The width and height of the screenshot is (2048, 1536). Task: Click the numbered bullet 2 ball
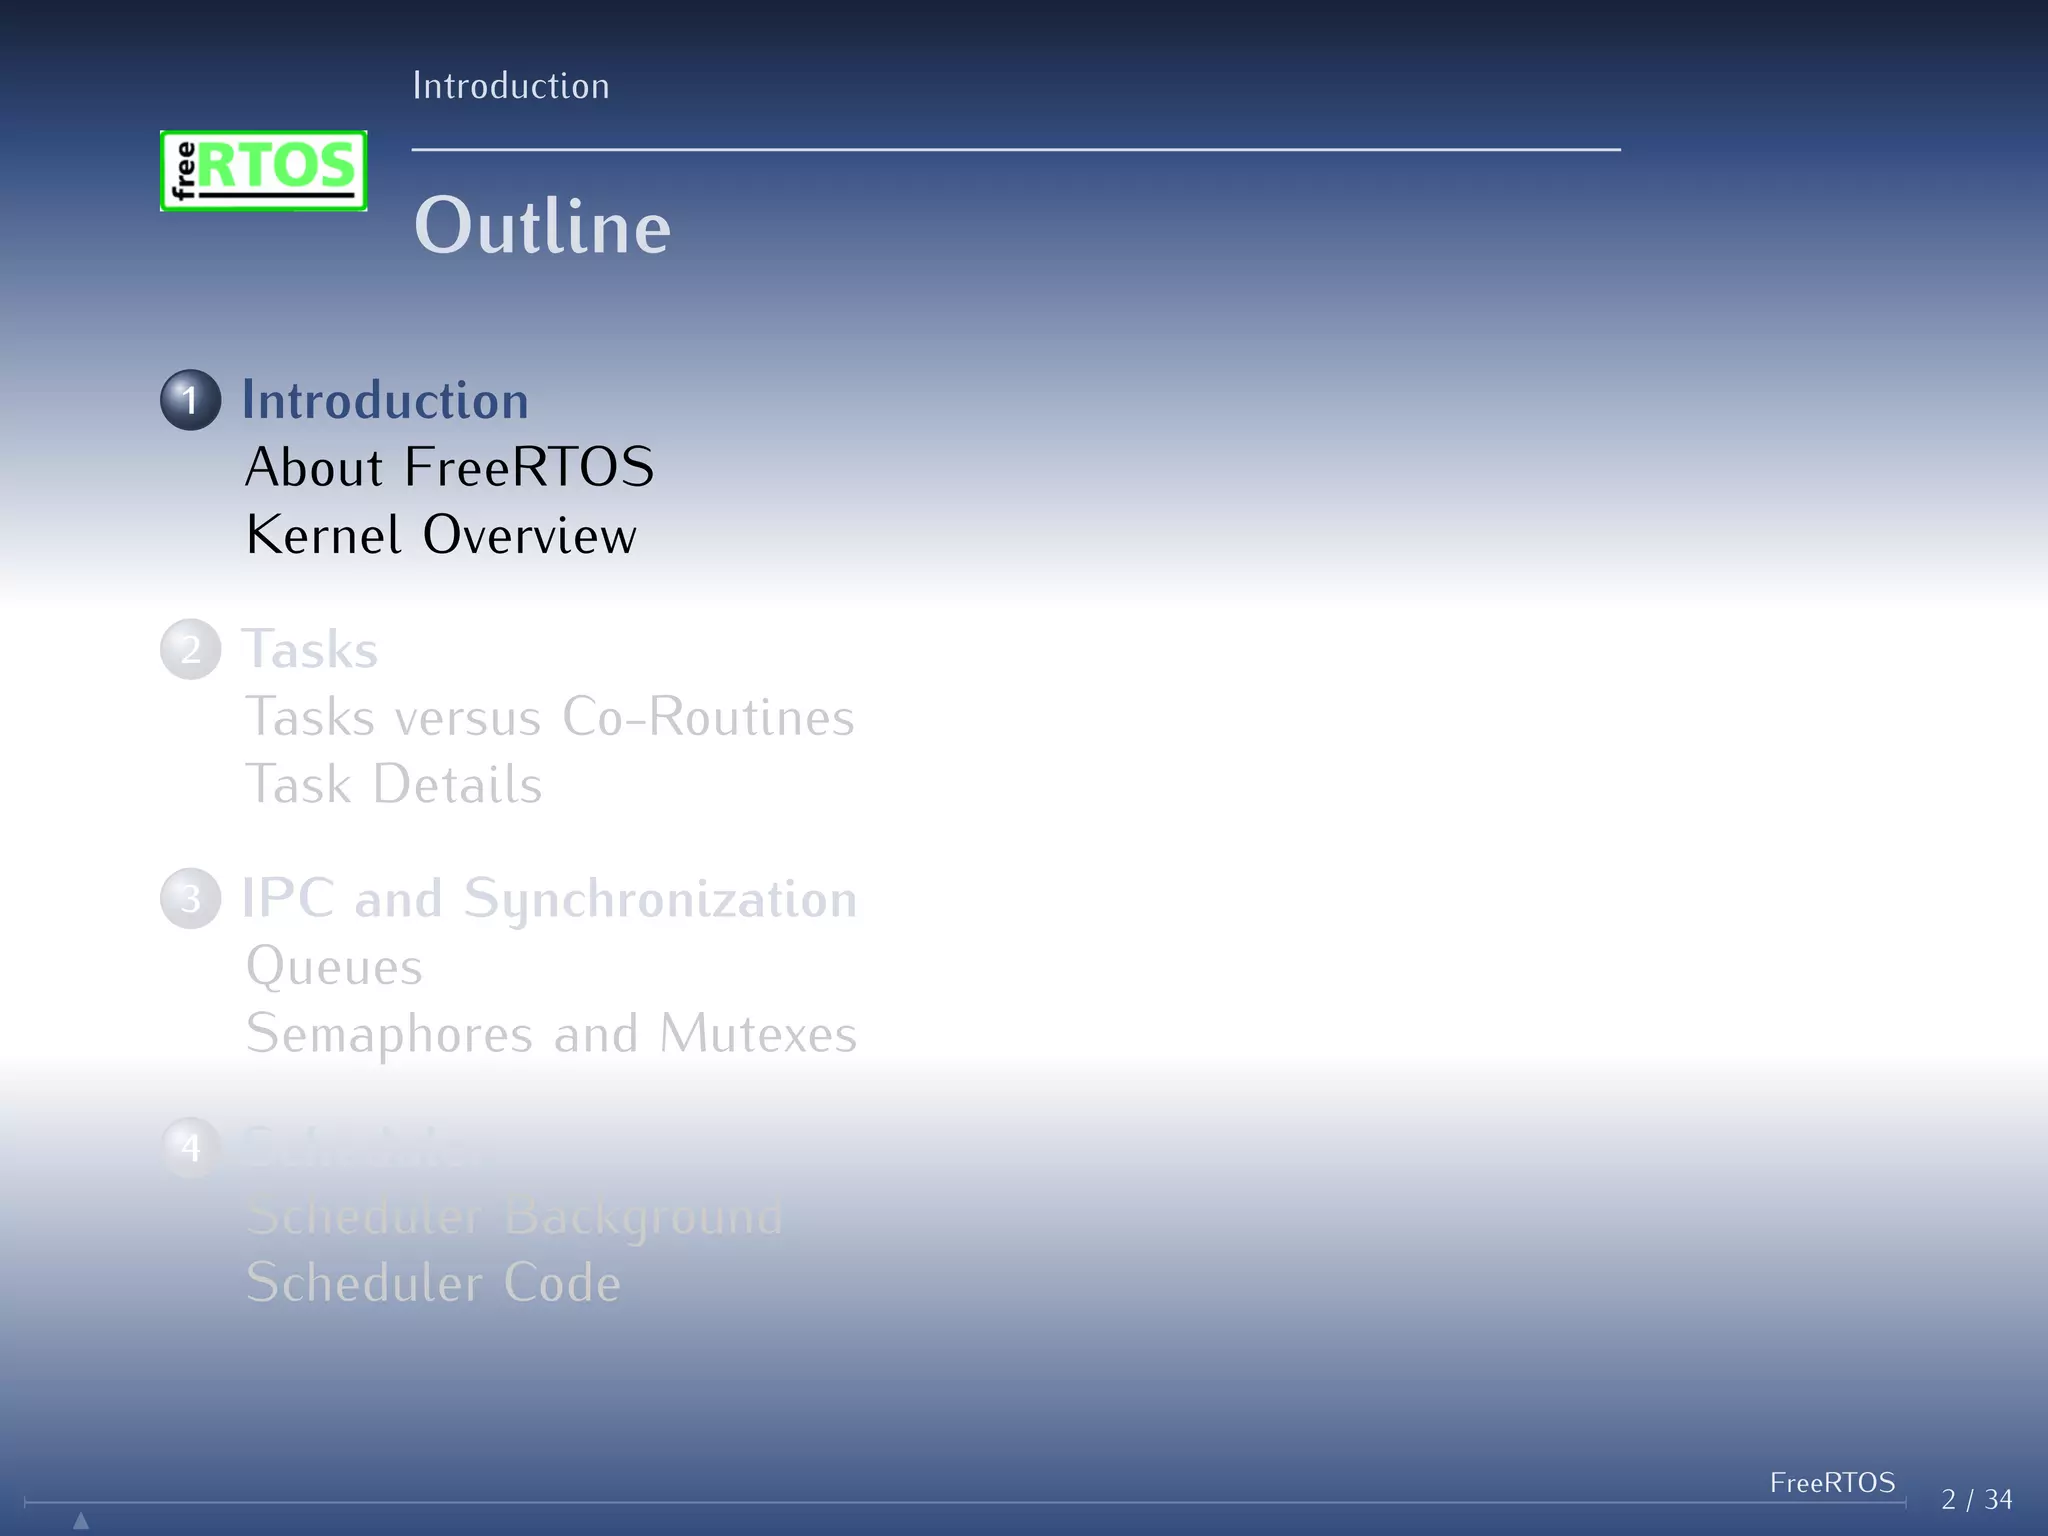coord(190,649)
